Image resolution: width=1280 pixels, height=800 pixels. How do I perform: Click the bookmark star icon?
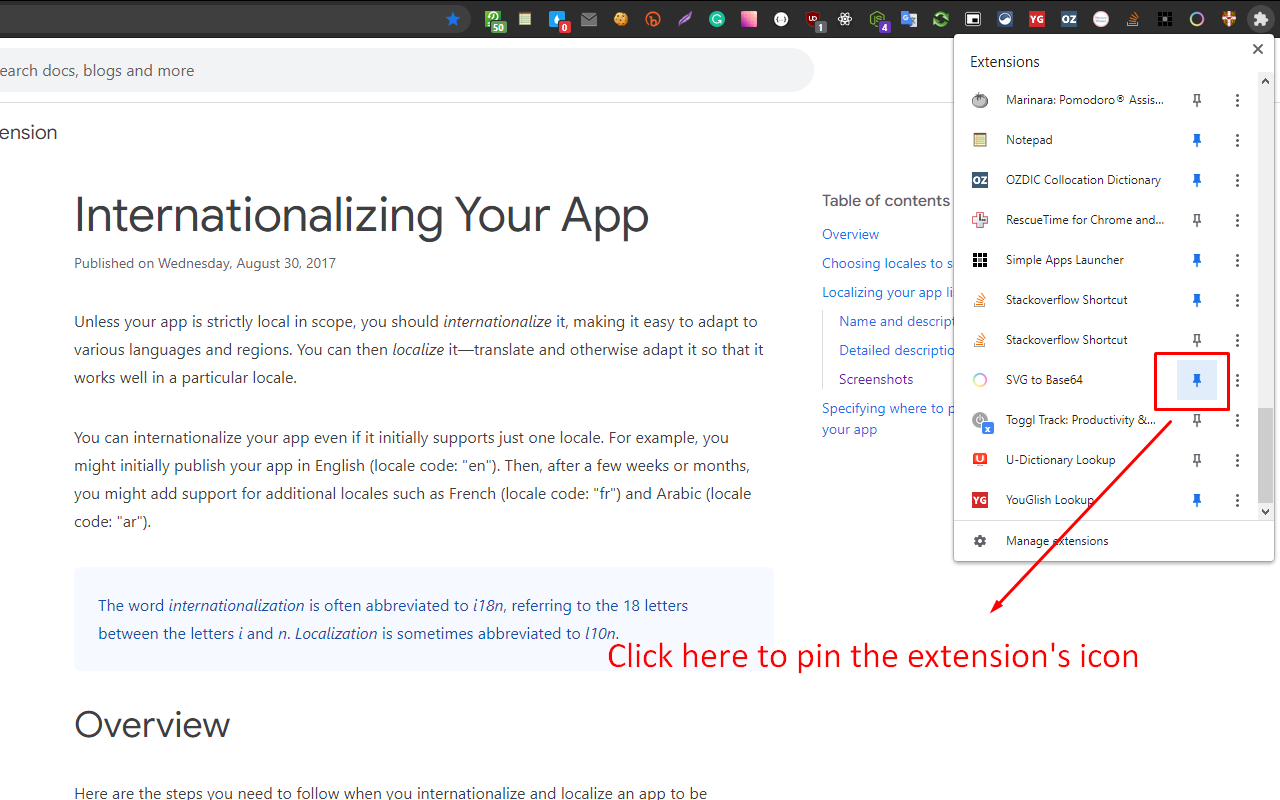[453, 19]
